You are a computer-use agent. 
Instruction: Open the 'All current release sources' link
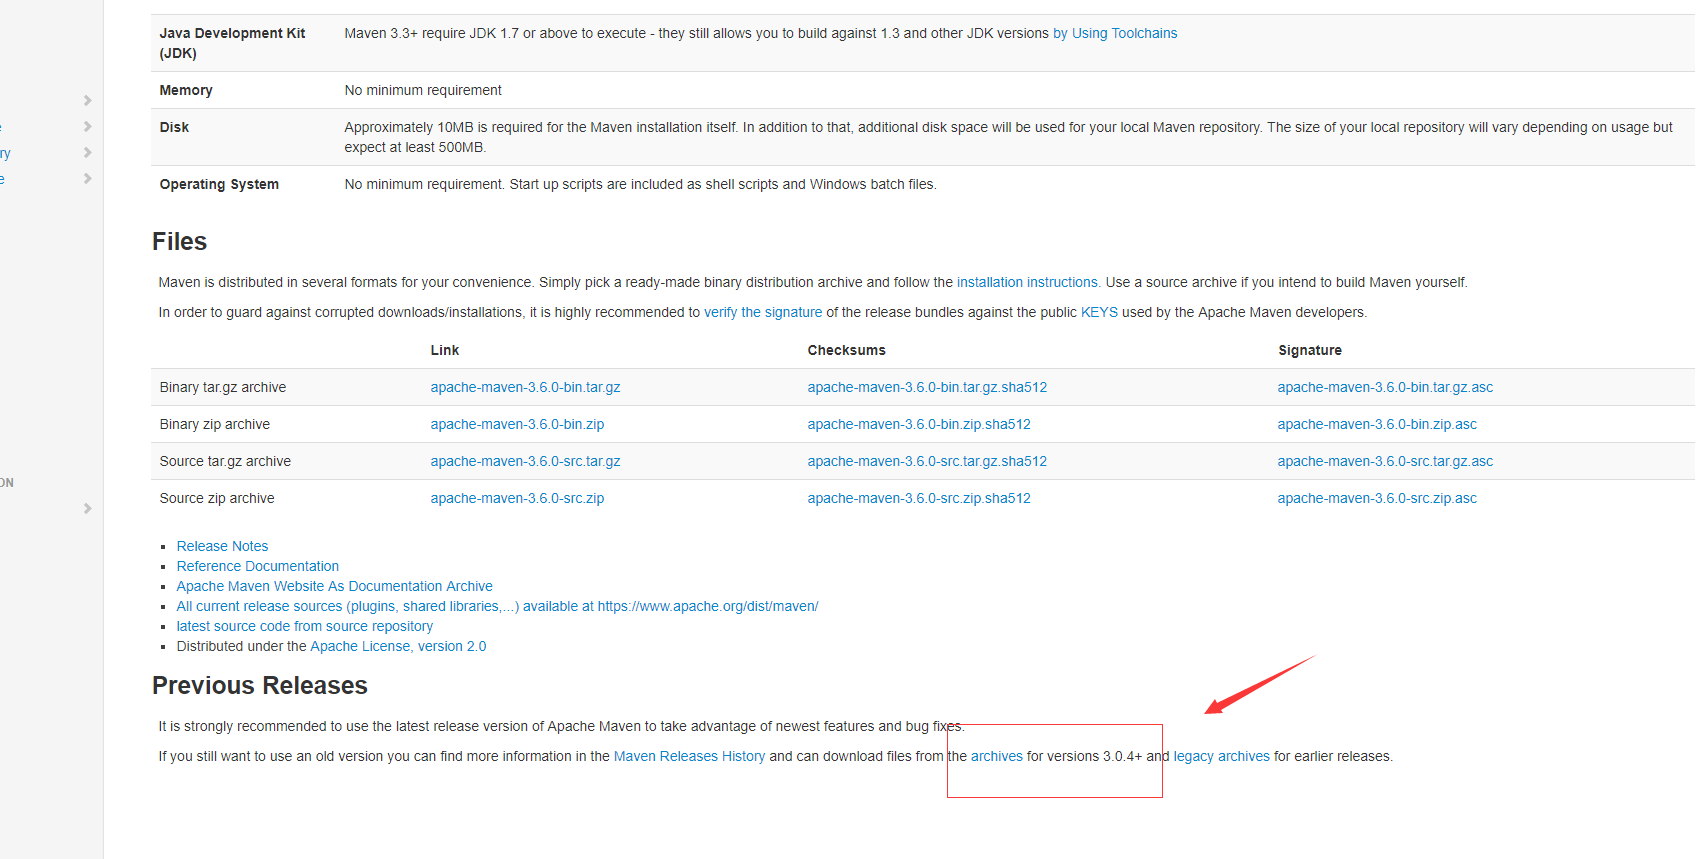click(x=497, y=606)
